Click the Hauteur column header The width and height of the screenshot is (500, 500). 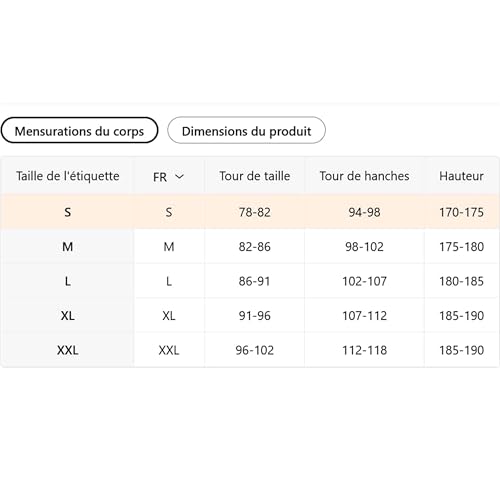point(461,176)
